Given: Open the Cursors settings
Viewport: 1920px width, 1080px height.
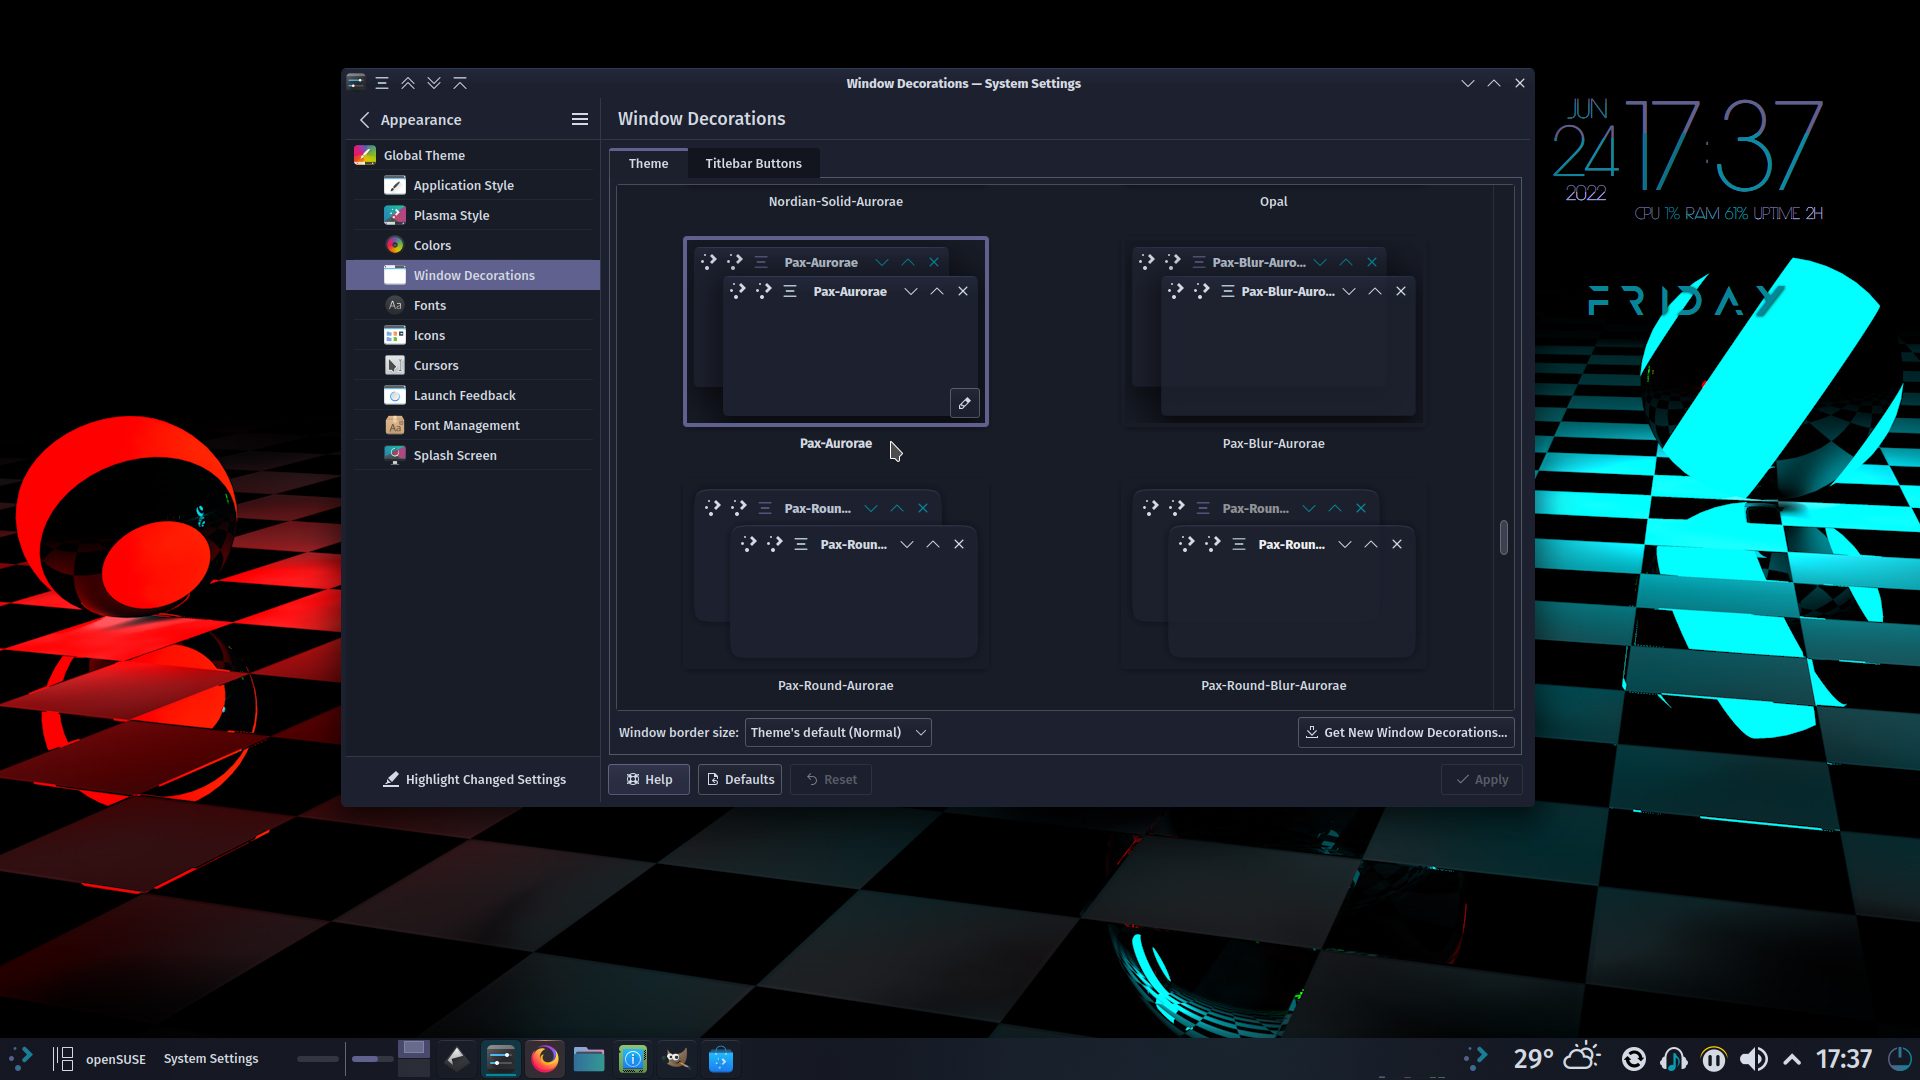Looking at the screenshot, I should (x=473, y=365).
